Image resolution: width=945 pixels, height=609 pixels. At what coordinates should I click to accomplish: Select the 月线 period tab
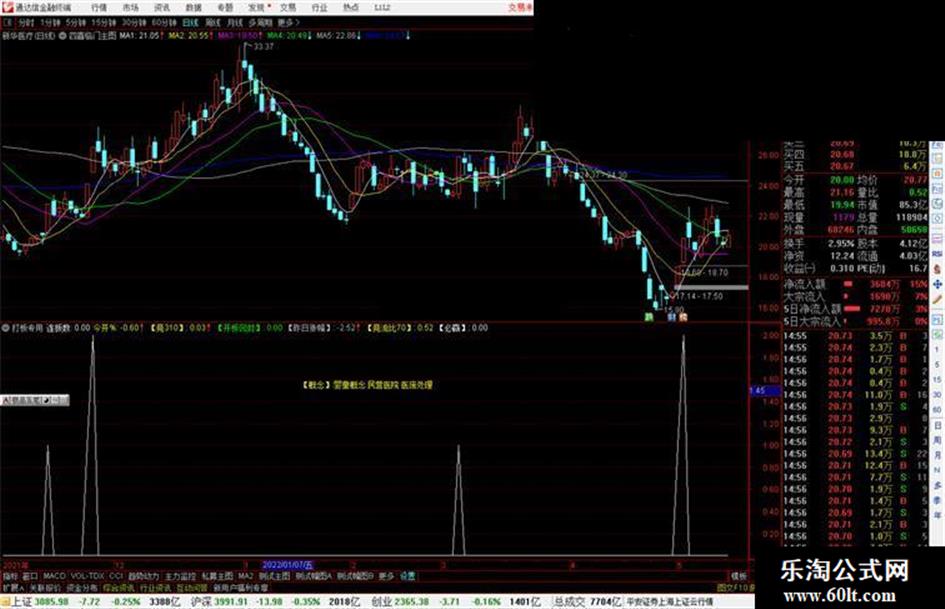(x=234, y=23)
